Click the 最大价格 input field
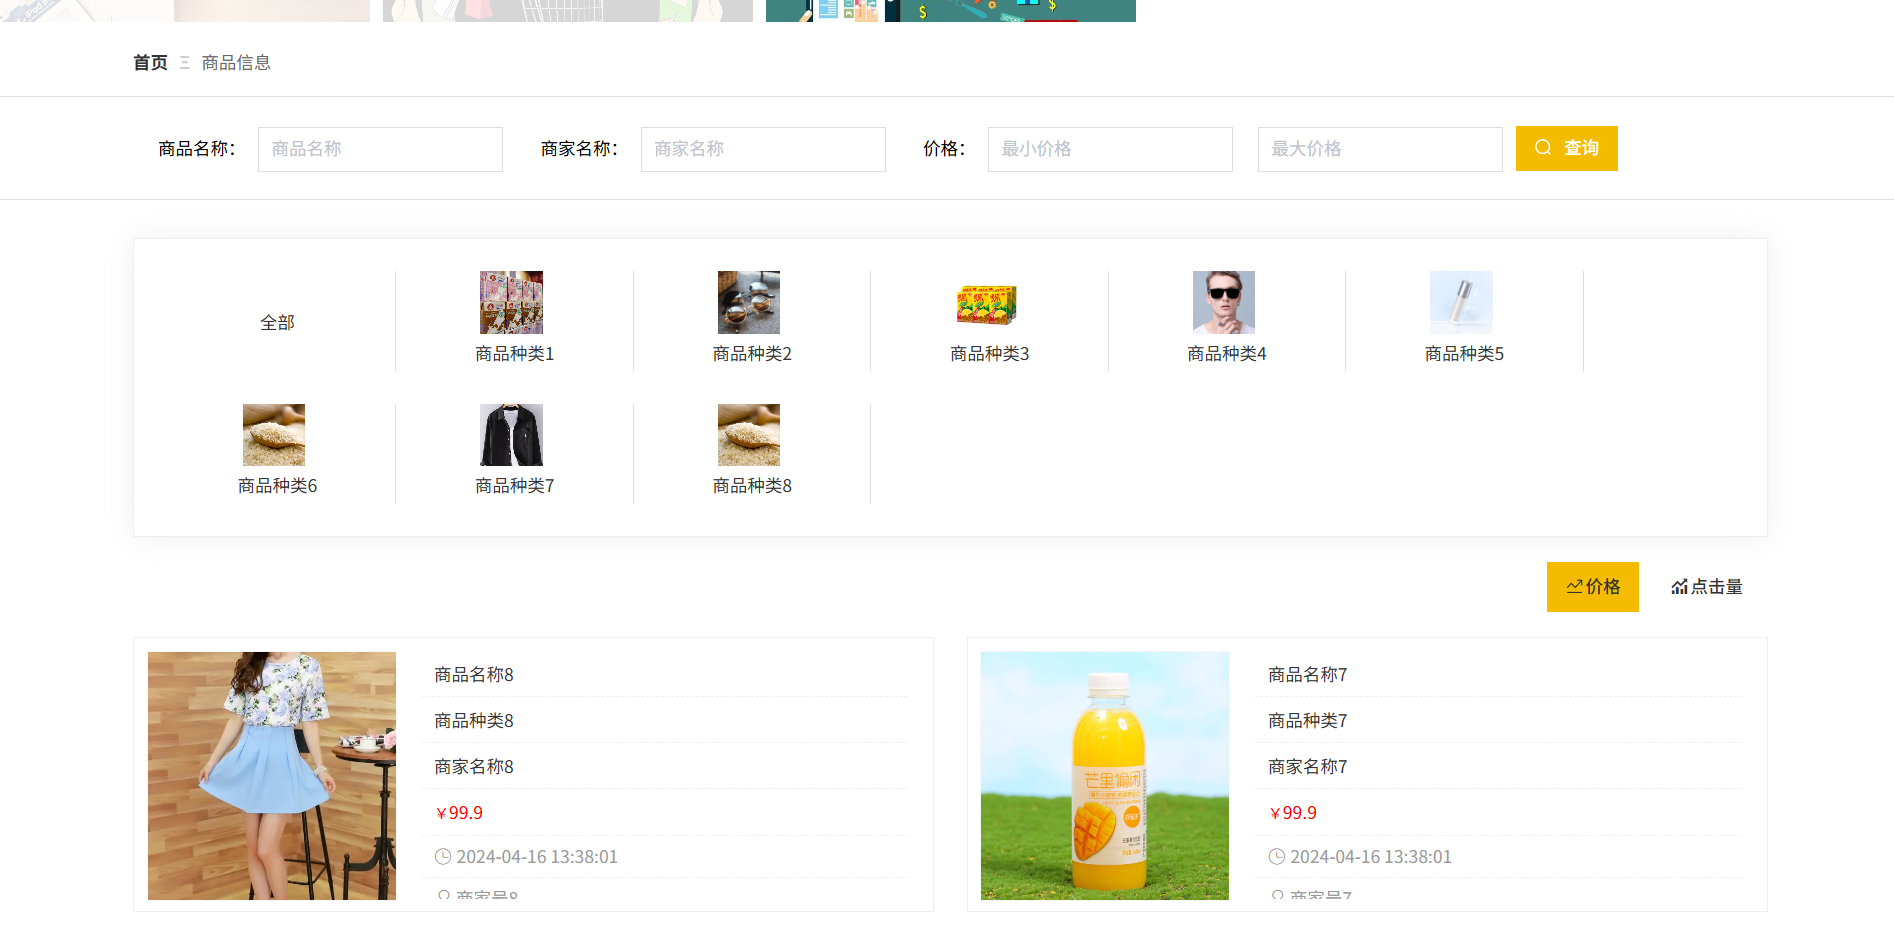Viewport: 1894px width, 936px height. pos(1380,149)
